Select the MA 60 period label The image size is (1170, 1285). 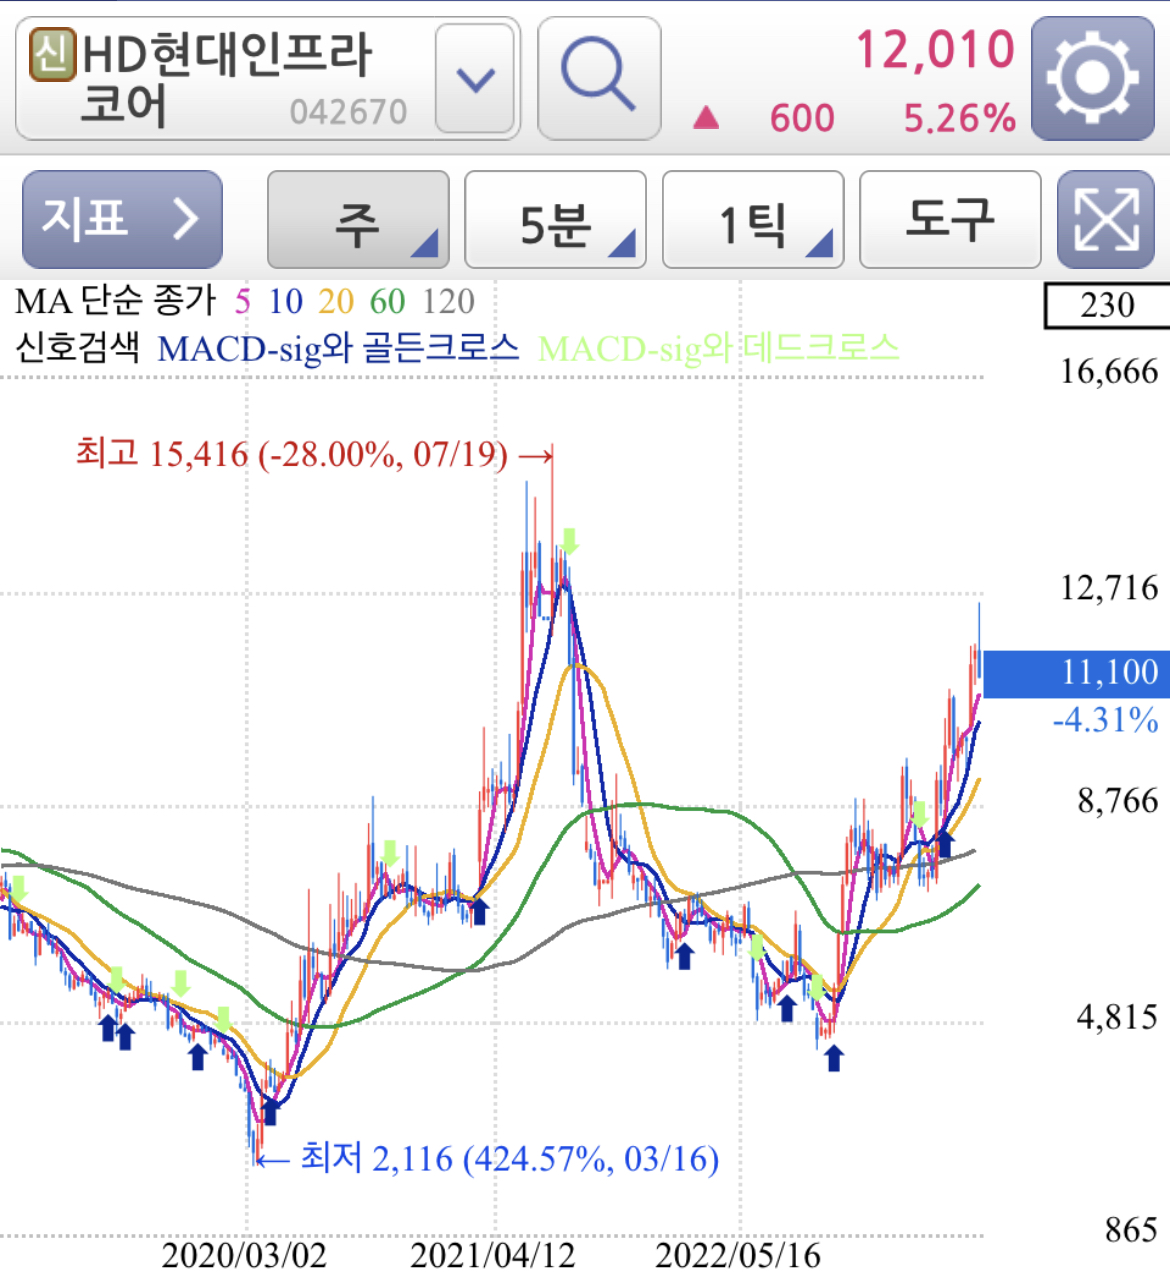pyautogui.click(x=387, y=302)
